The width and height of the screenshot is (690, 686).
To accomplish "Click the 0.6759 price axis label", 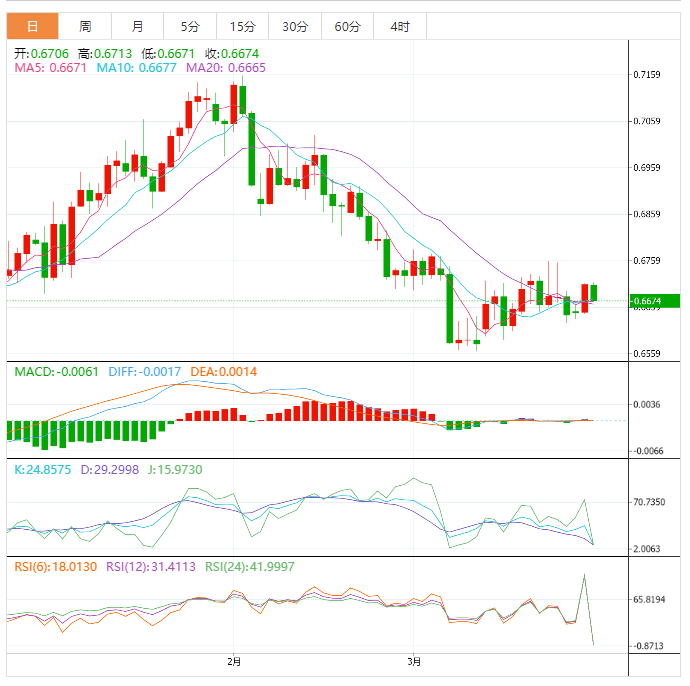I will click(647, 260).
